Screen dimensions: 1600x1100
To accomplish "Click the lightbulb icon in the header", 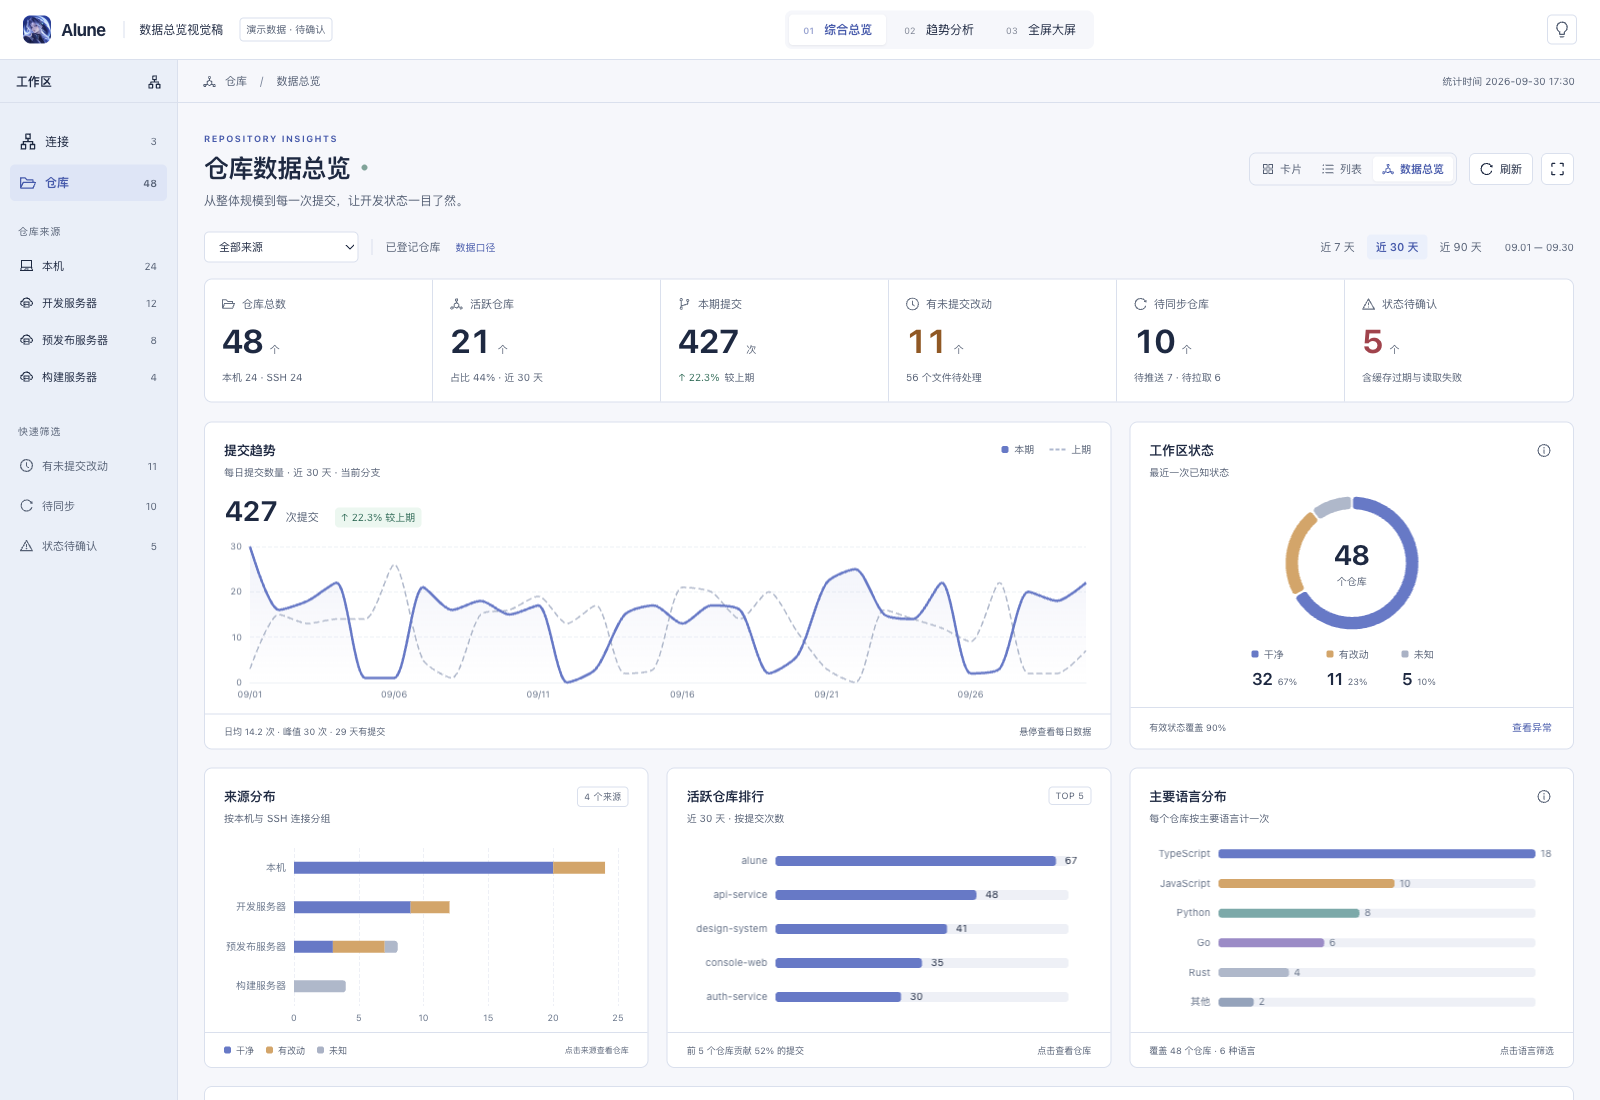I will (x=1562, y=29).
